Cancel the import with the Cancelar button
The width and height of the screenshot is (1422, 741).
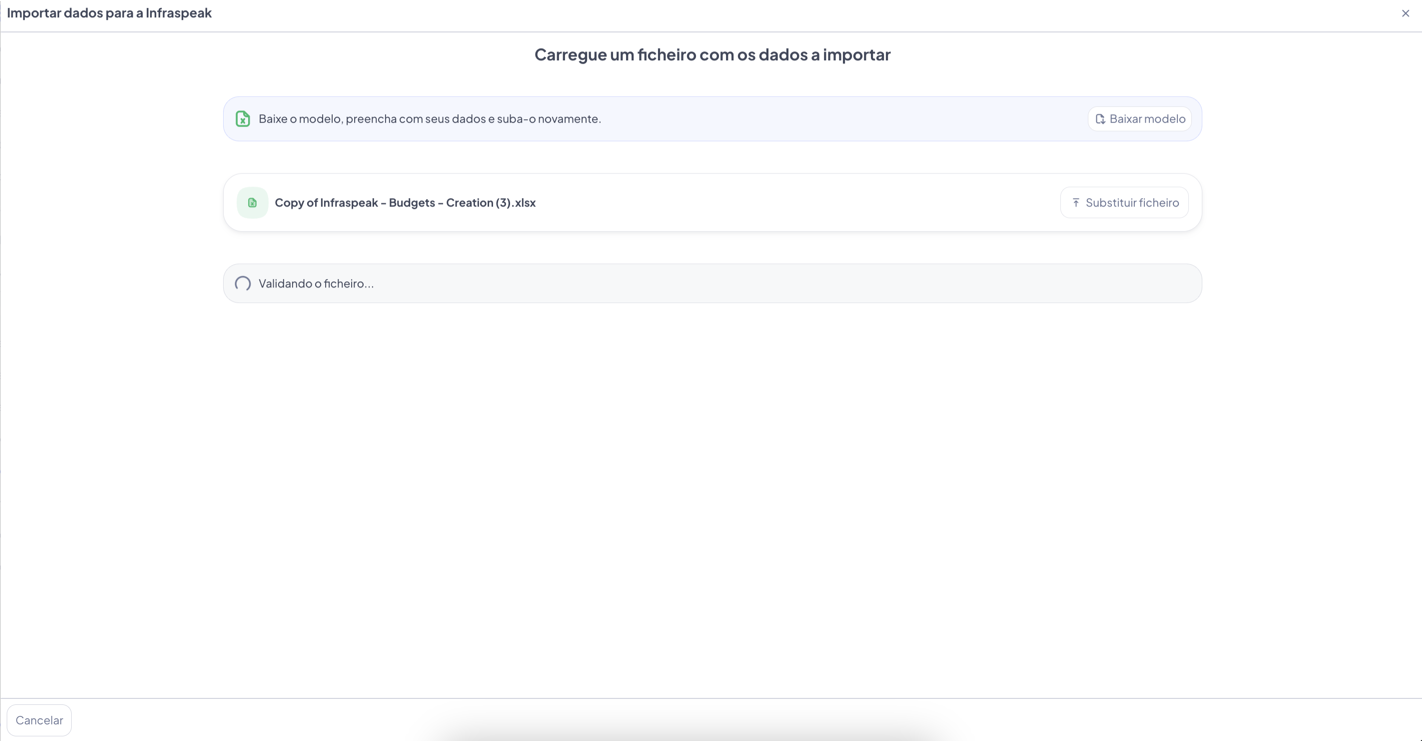pyautogui.click(x=39, y=720)
